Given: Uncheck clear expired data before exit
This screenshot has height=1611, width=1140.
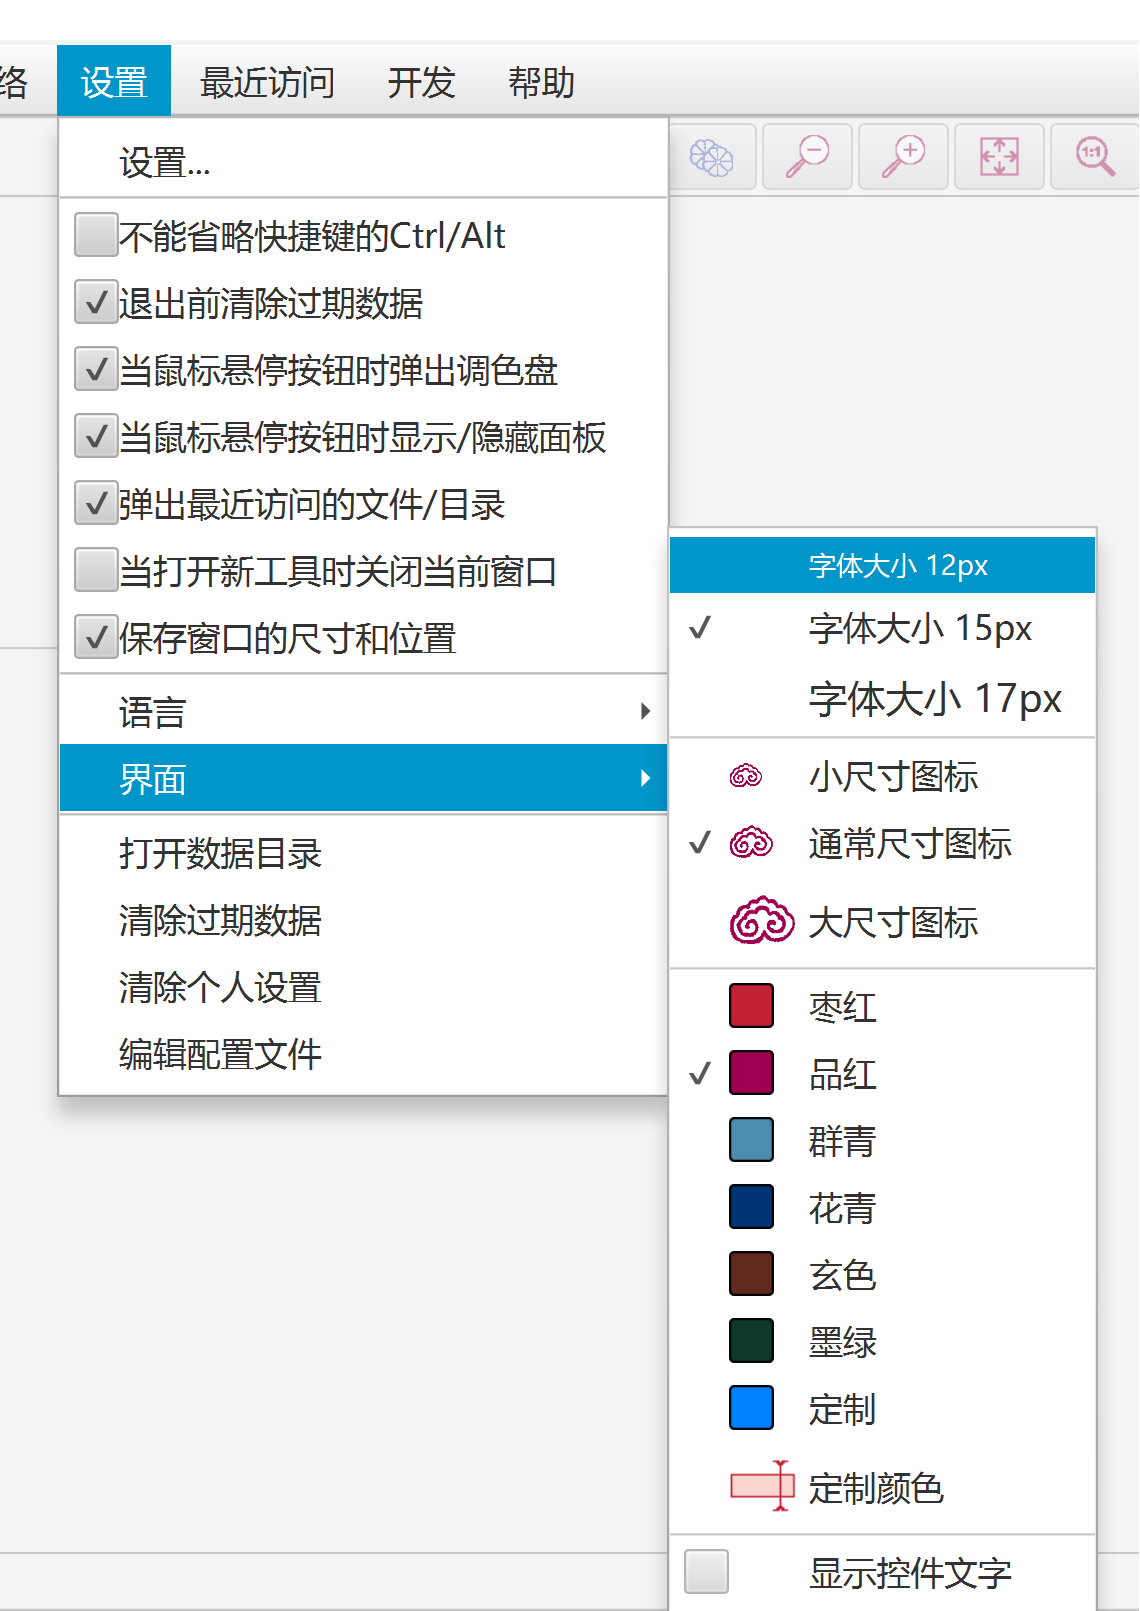Looking at the screenshot, I should pos(96,303).
